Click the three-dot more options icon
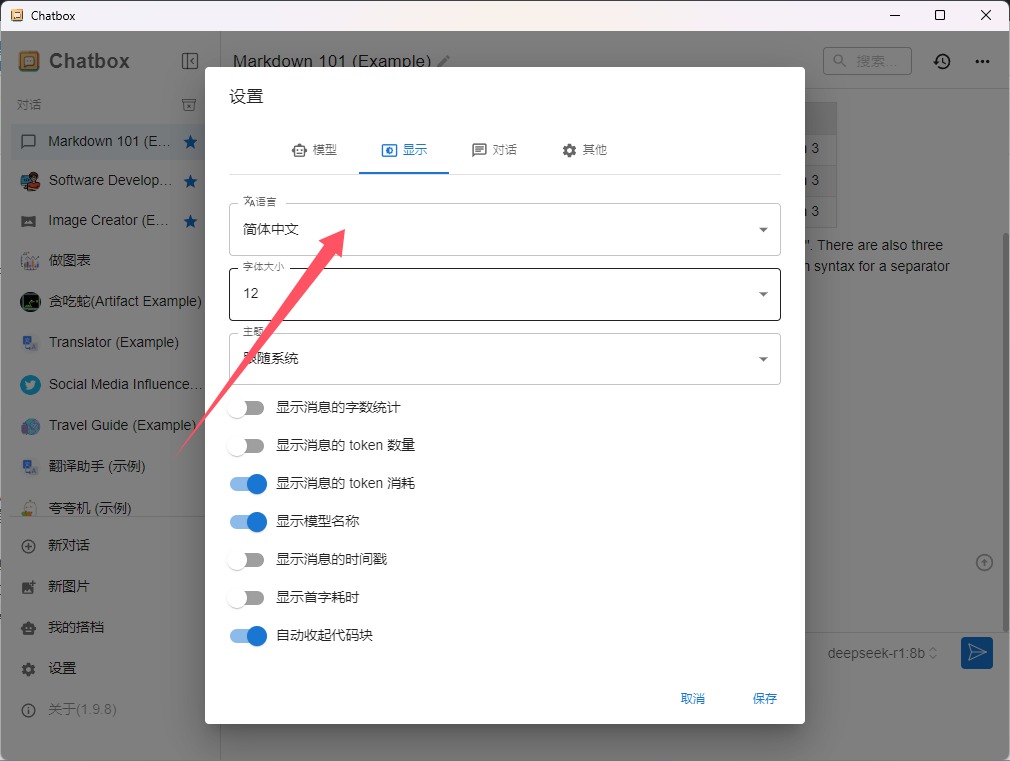1010x761 pixels. [983, 61]
